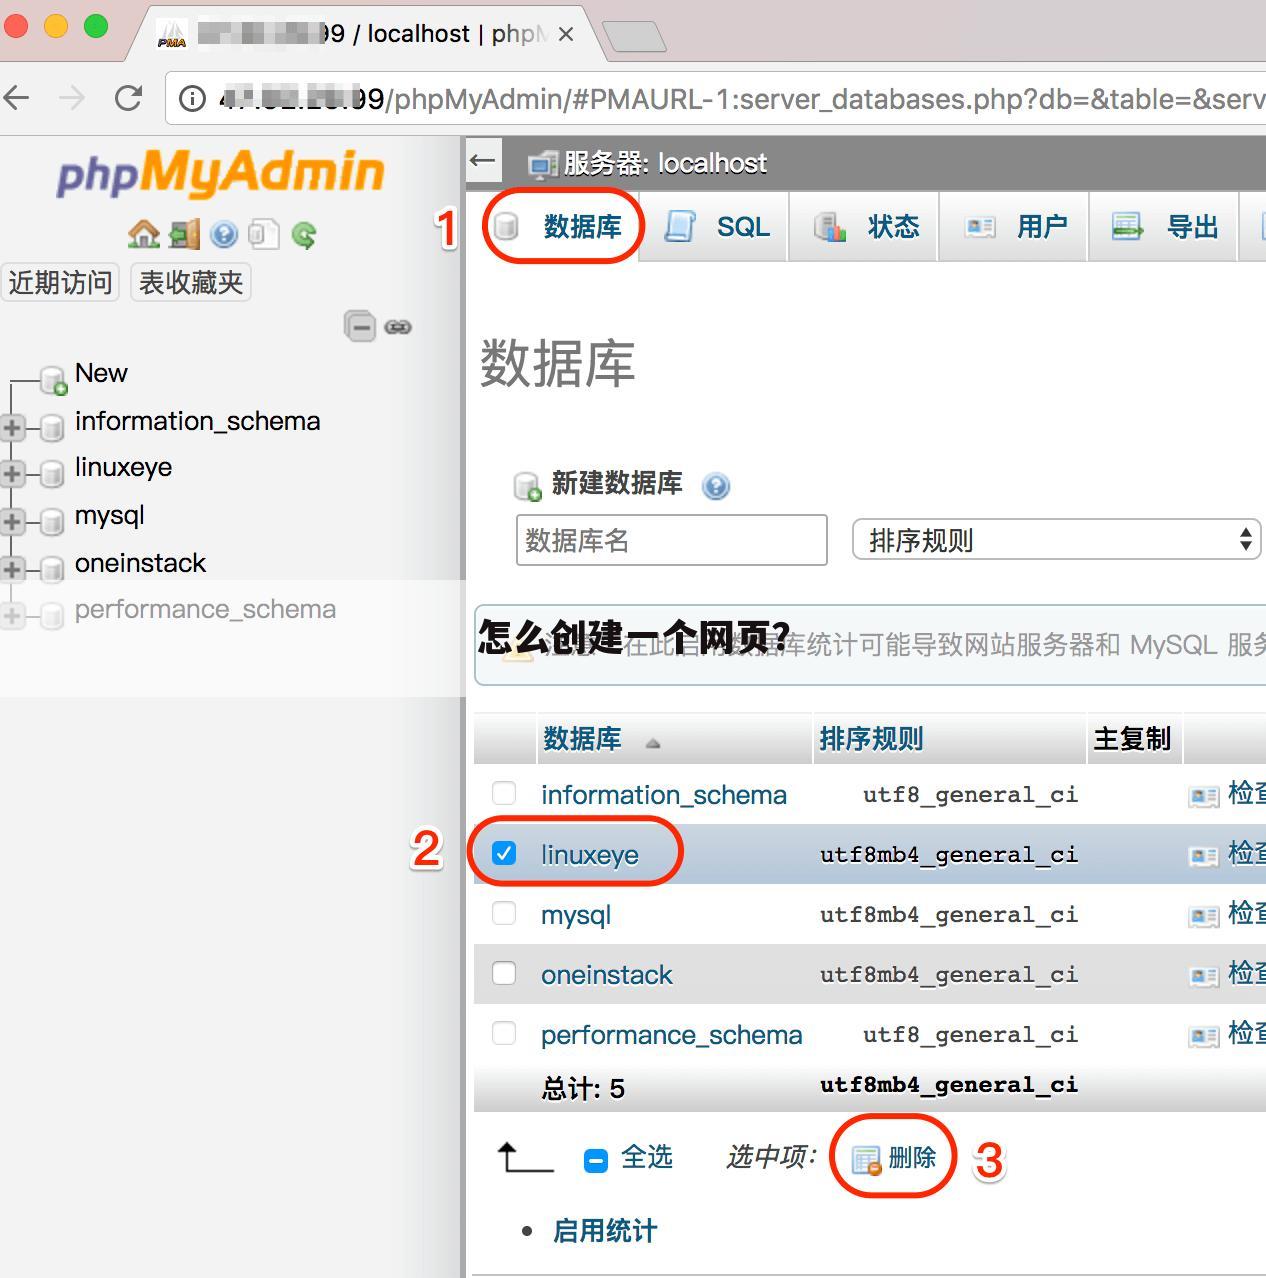Viewport: 1266px width, 1278px height.
Task: Click 检查 privileges icon for linuxeye row
Action: [x=1204, y=856]
